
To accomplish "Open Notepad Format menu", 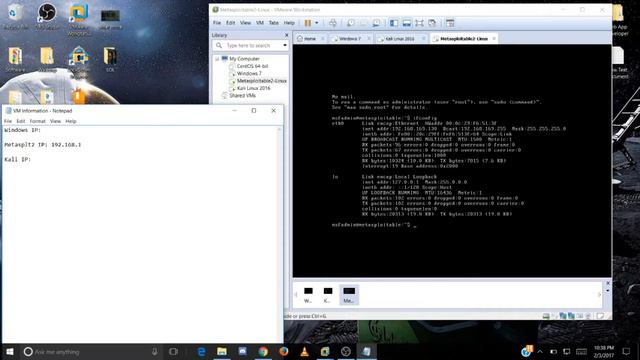I will tap(38, 121).
